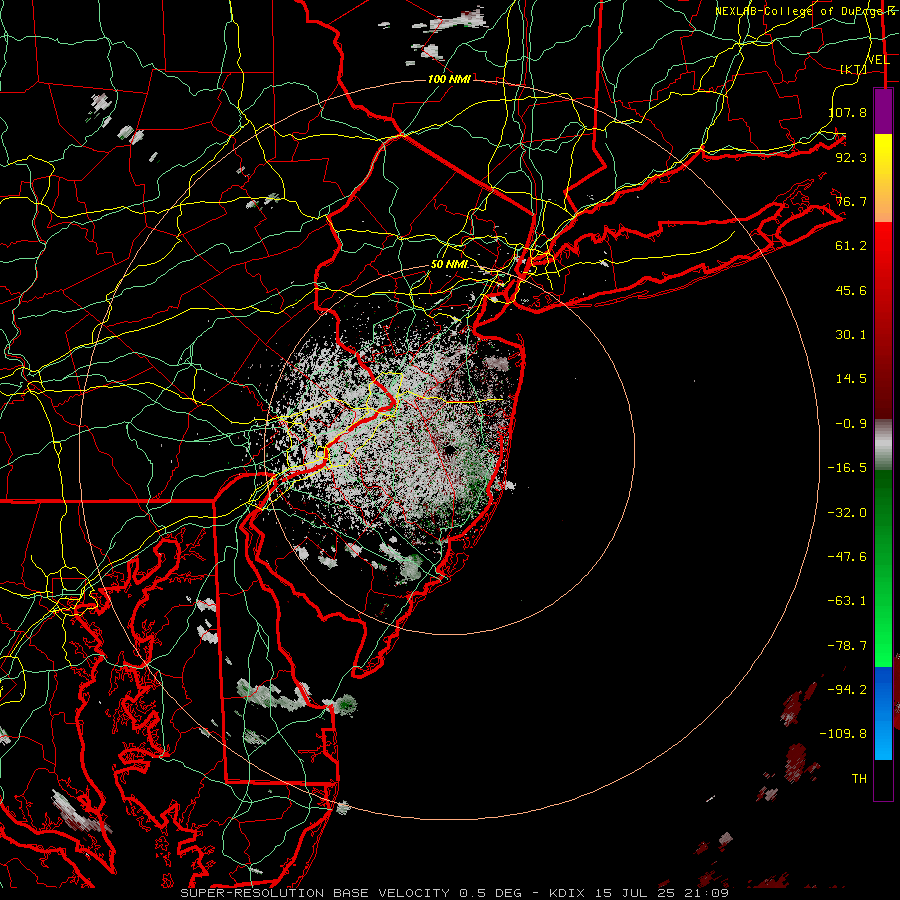Select the -109.8 legend value
The height and width of the screenshot is (900, 900).
843,734
